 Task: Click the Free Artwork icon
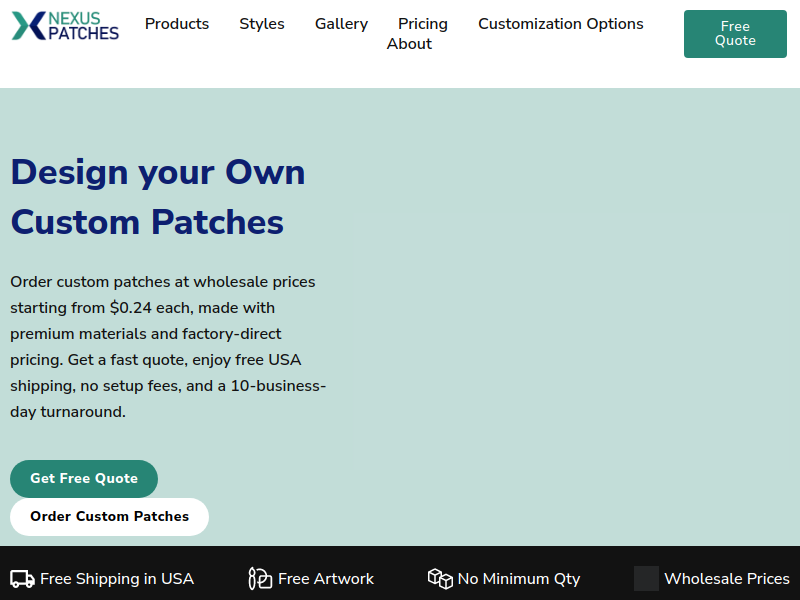(x=260, y=579)
